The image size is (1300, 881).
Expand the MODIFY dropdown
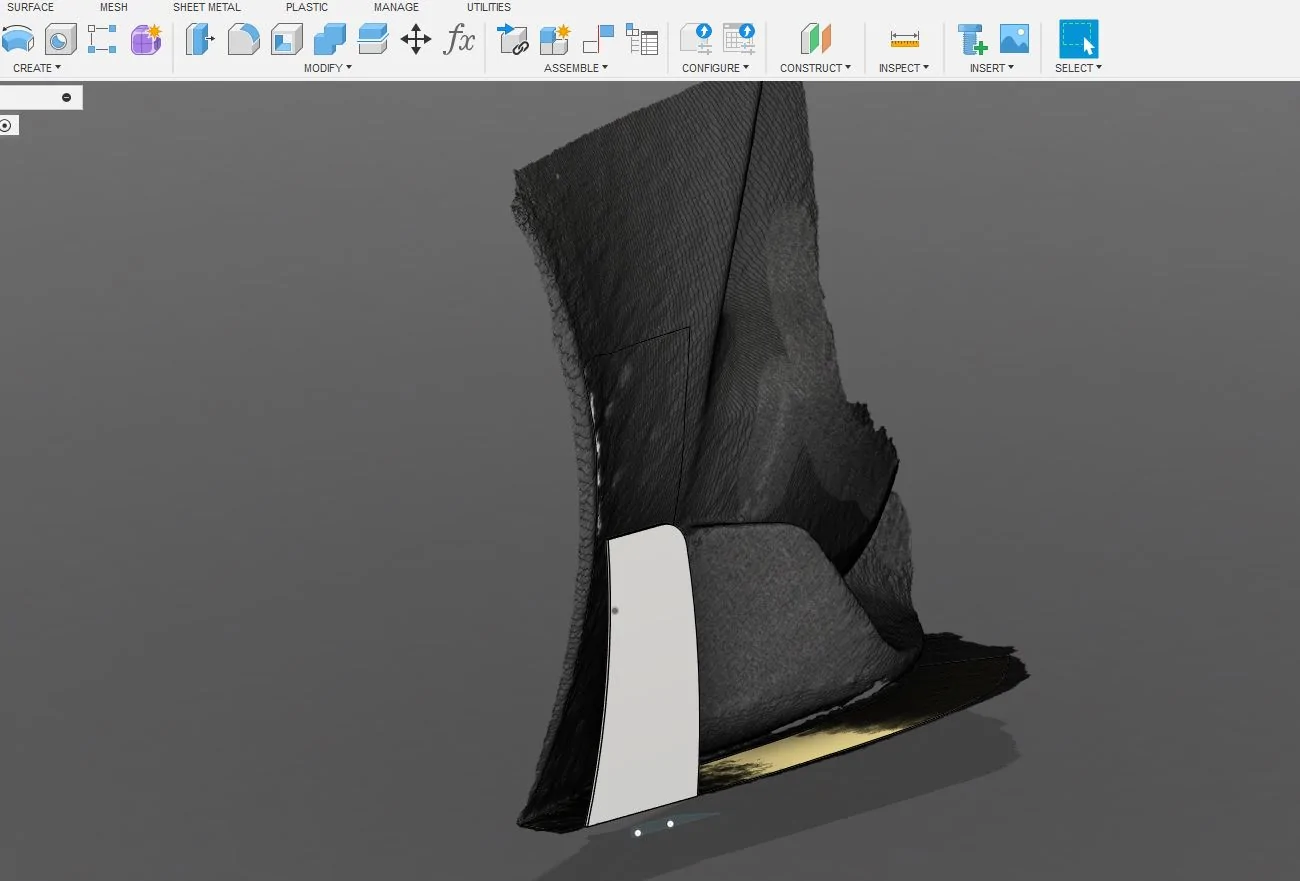point(328,68)
